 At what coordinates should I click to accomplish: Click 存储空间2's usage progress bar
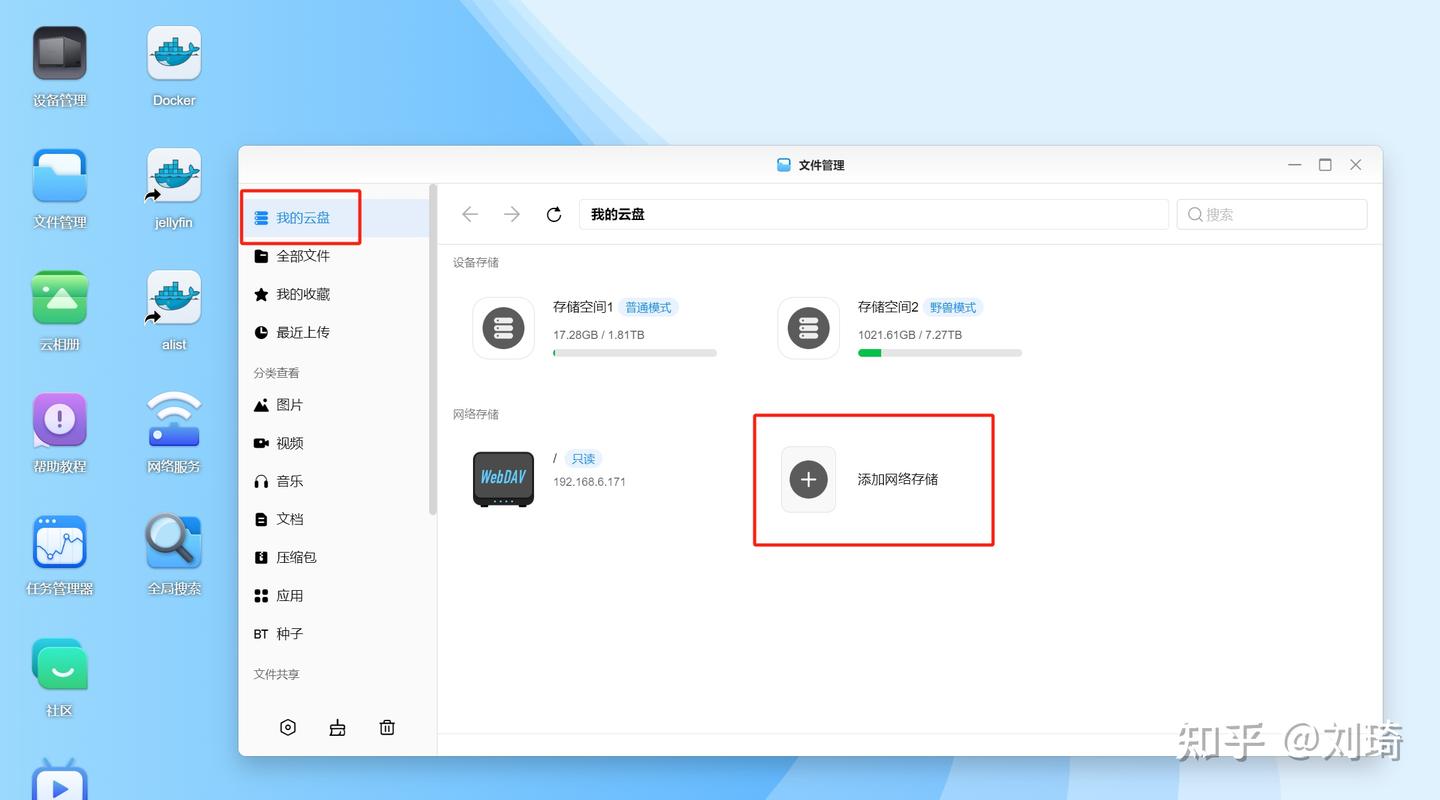click(938, 352)
